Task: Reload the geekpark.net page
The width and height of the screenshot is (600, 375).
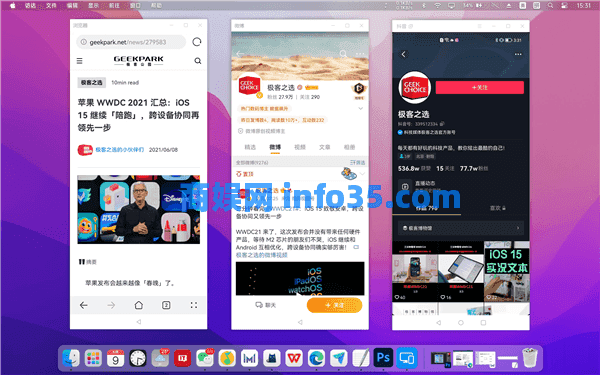Action: tap(197, 42)
